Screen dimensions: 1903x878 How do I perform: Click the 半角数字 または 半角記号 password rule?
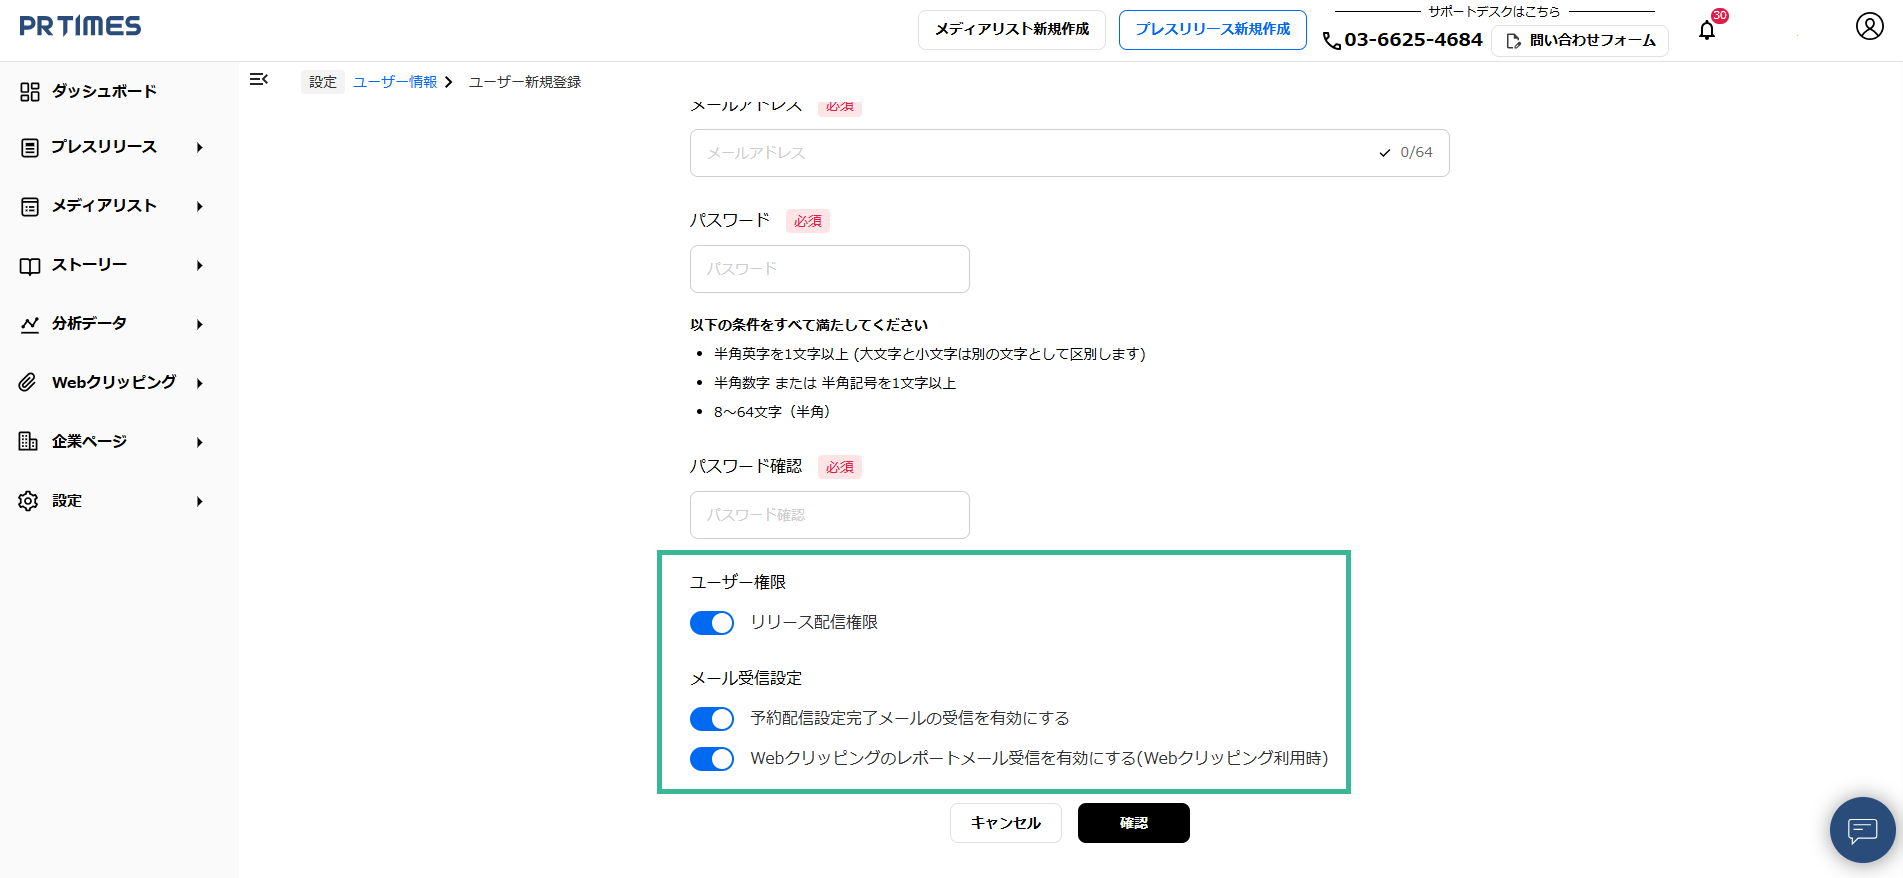(x=835, y=383)
